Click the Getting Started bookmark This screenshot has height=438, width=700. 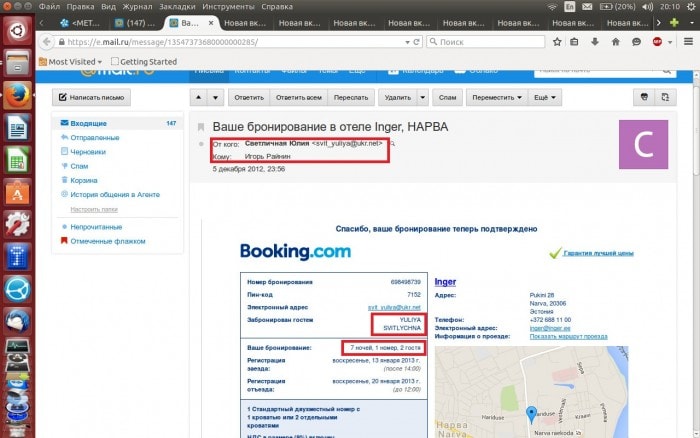(143, 62)
